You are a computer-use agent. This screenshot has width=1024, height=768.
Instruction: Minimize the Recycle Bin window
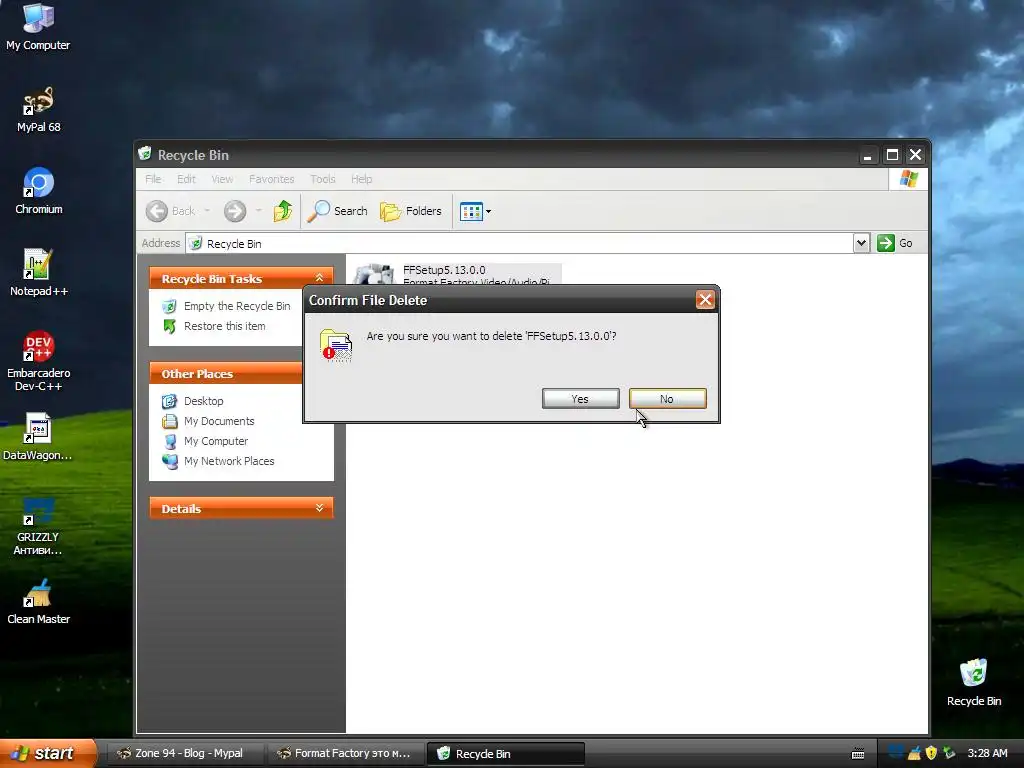click(x=867, y=155)
